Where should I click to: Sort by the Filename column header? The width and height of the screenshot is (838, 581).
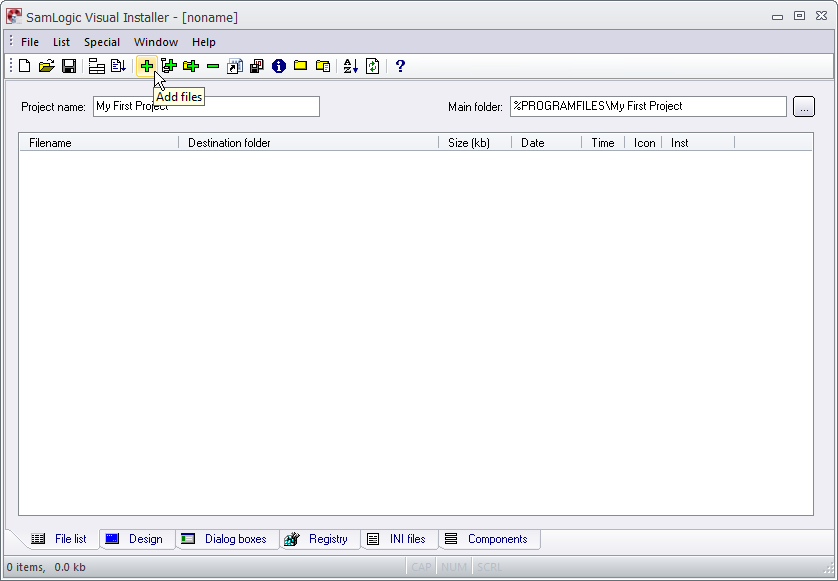[99, 143]
